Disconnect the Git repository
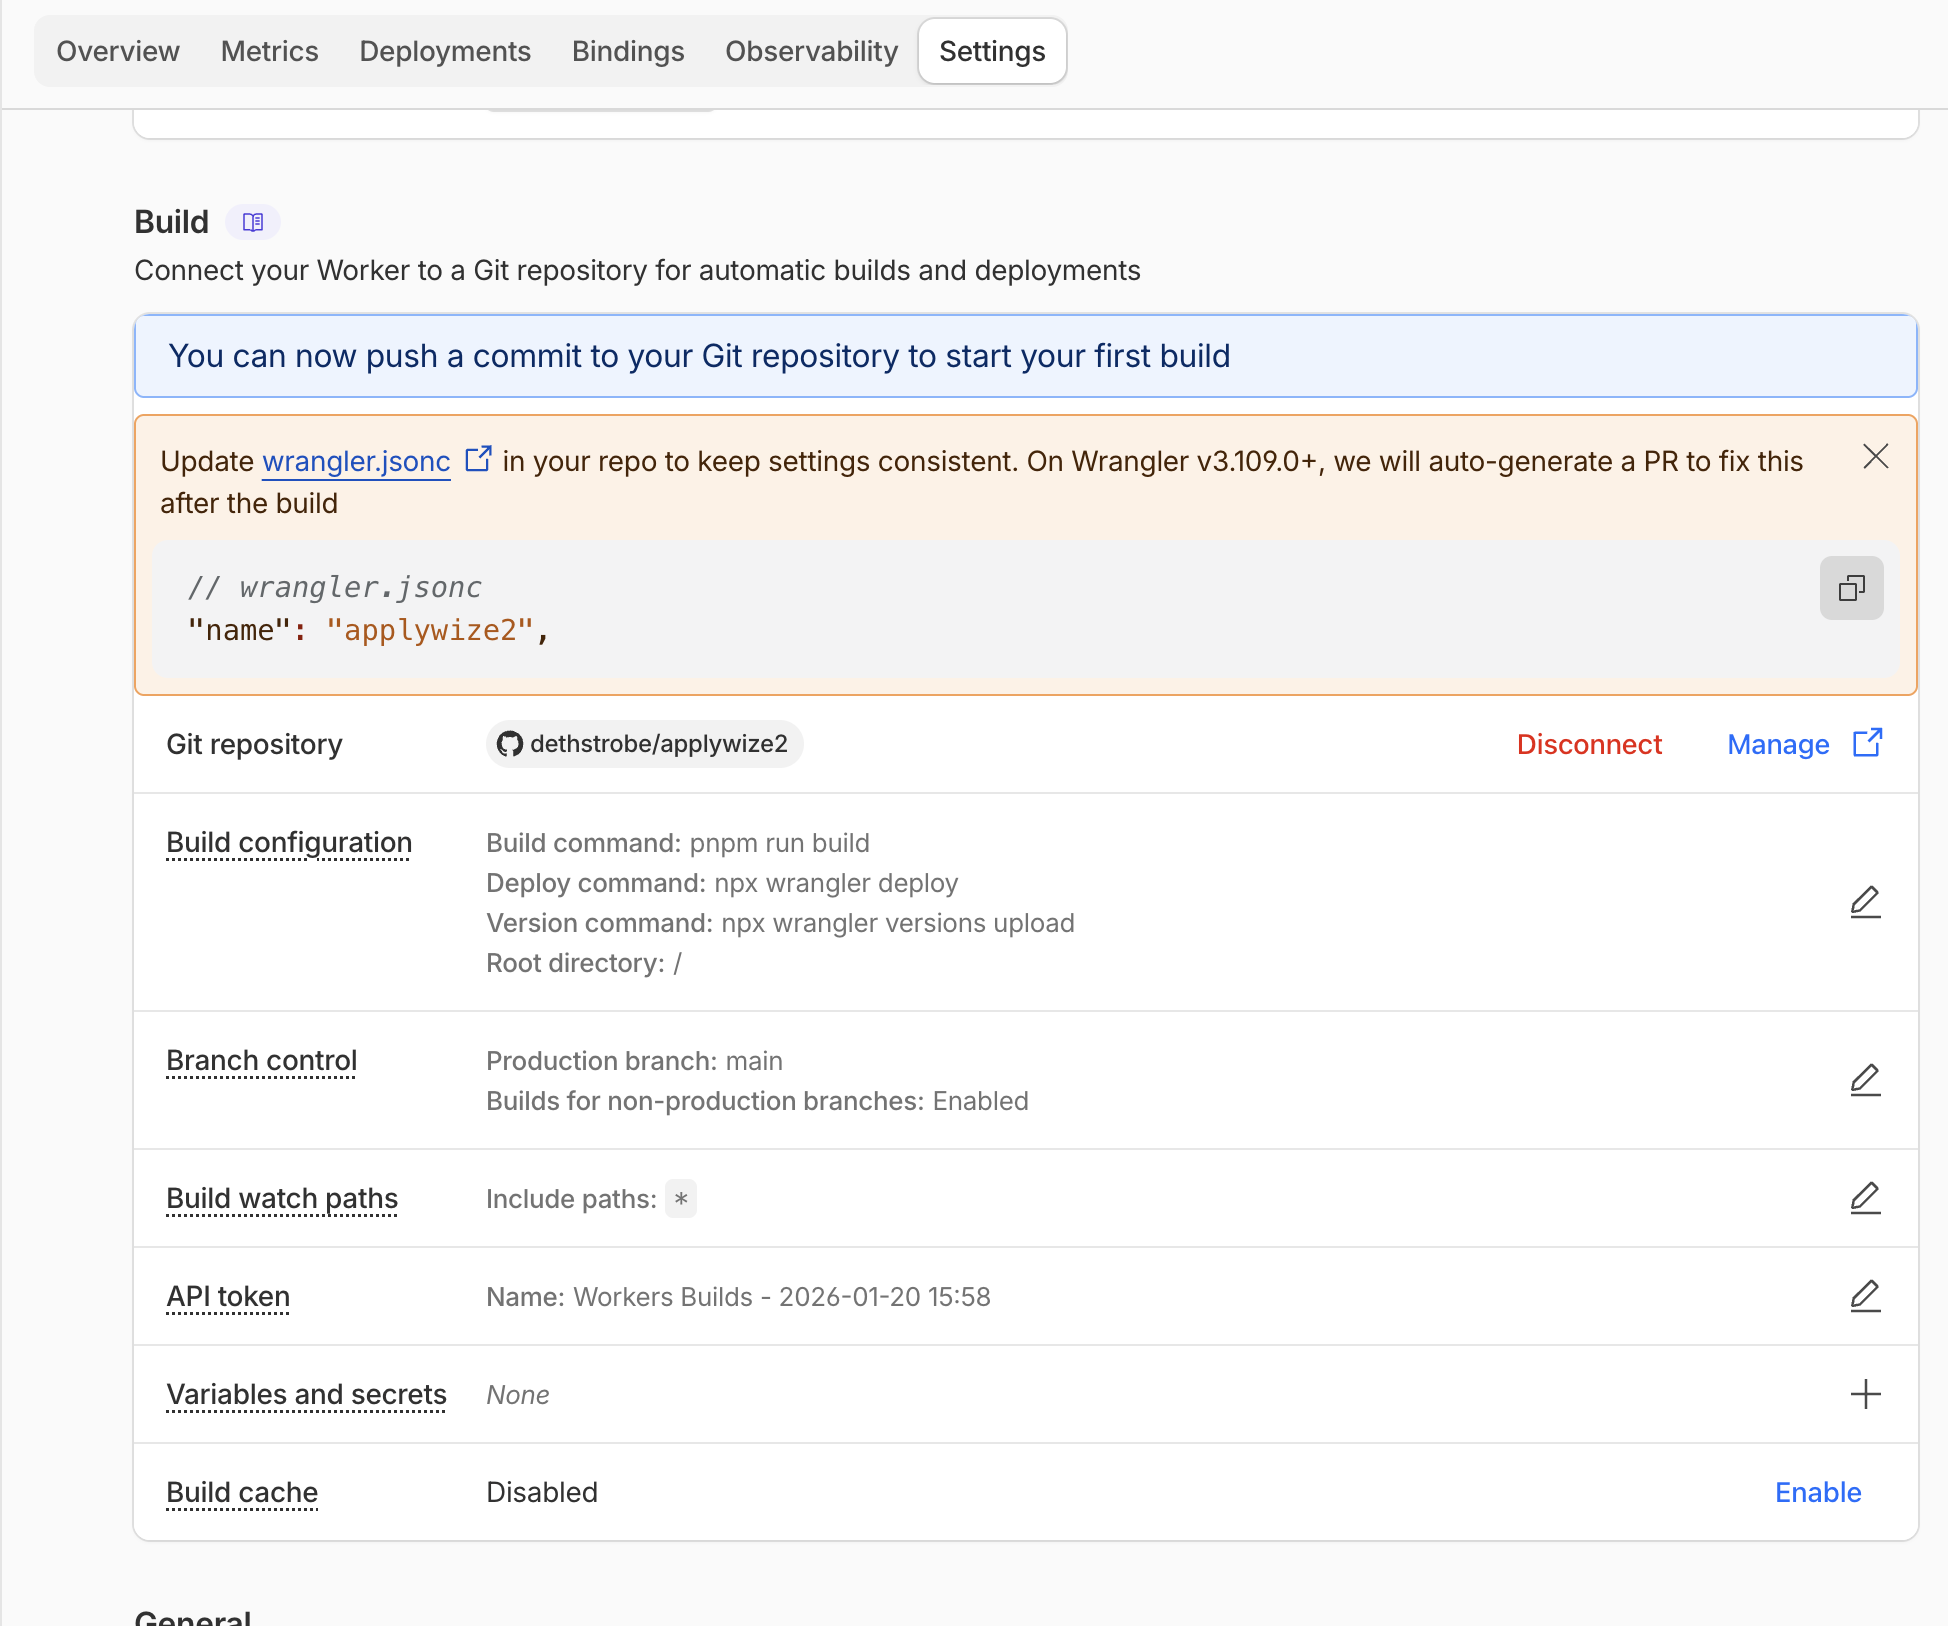 pyautogui.click(x=1588, y=744)
